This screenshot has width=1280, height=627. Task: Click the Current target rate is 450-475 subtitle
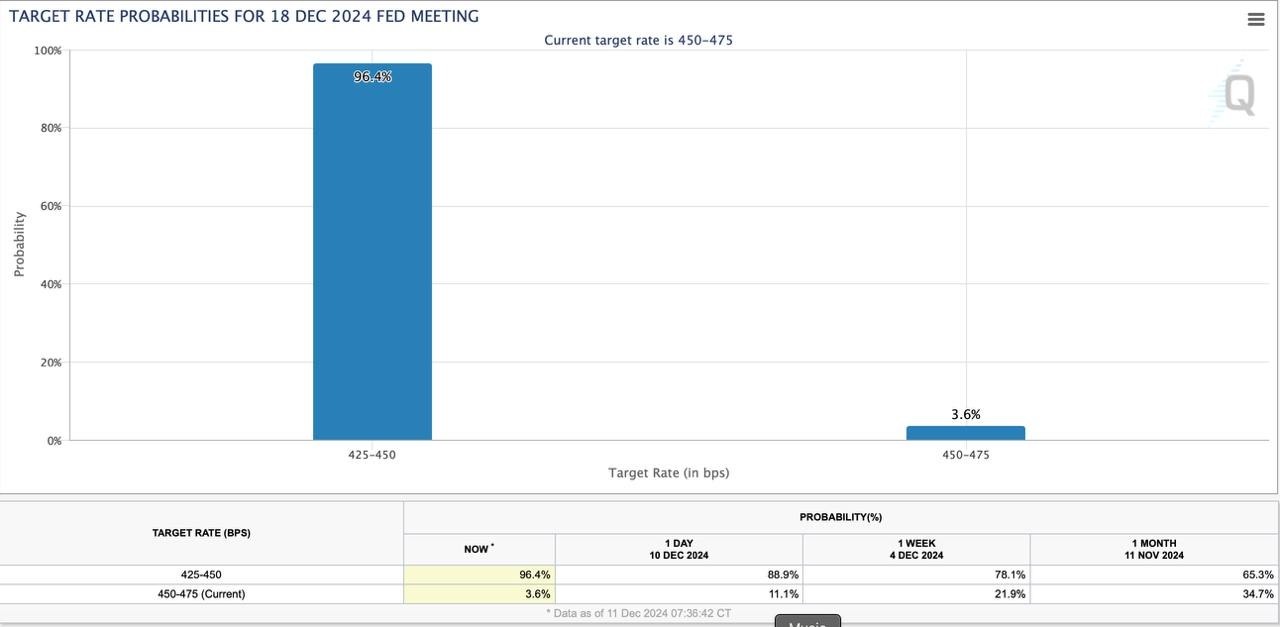[638, 40]
